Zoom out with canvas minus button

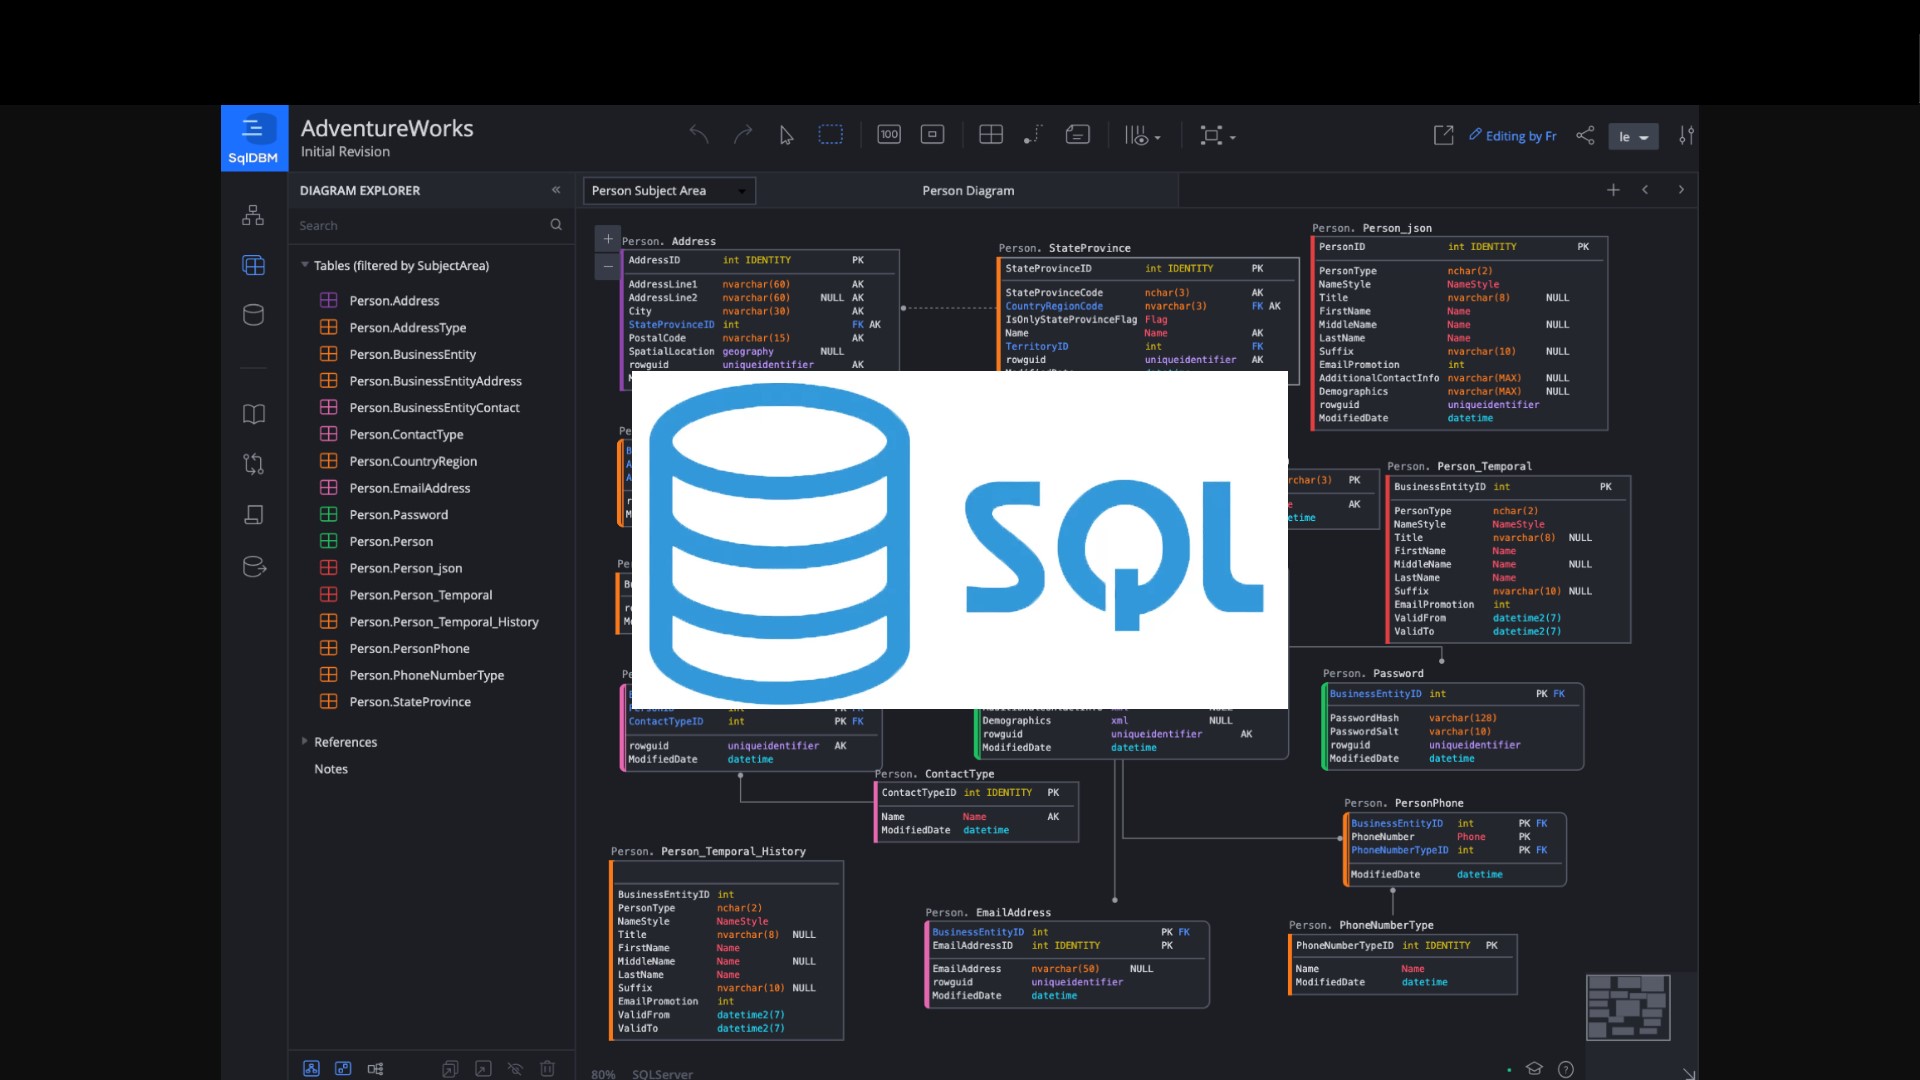click(608, 266)
